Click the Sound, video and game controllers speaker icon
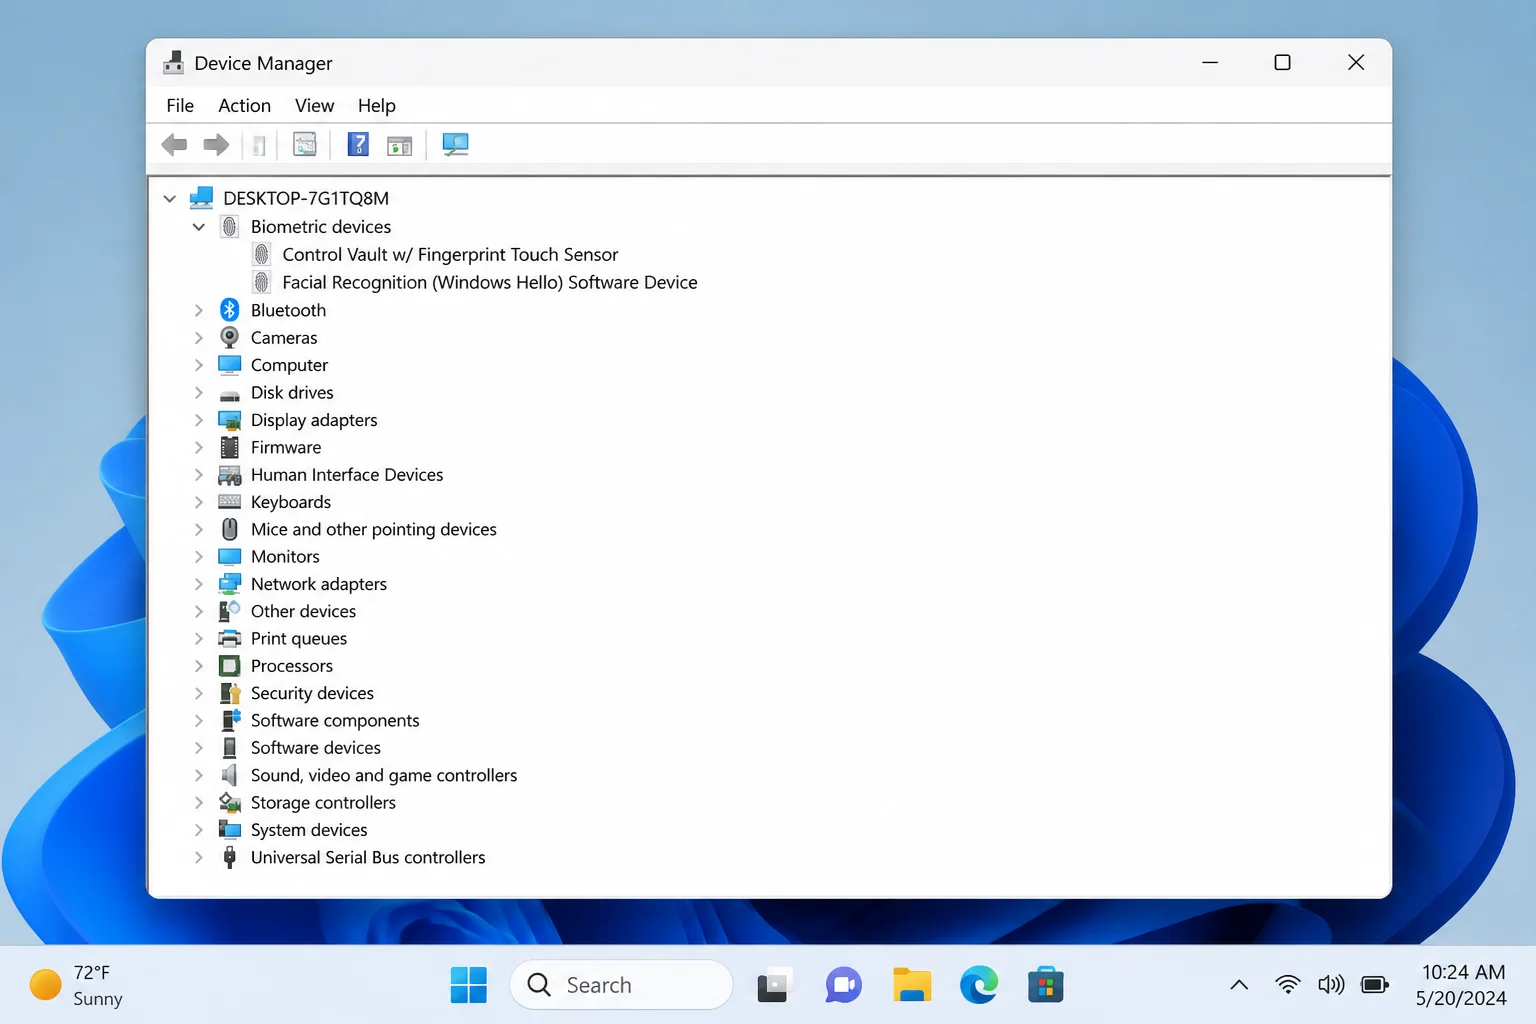 230,775
